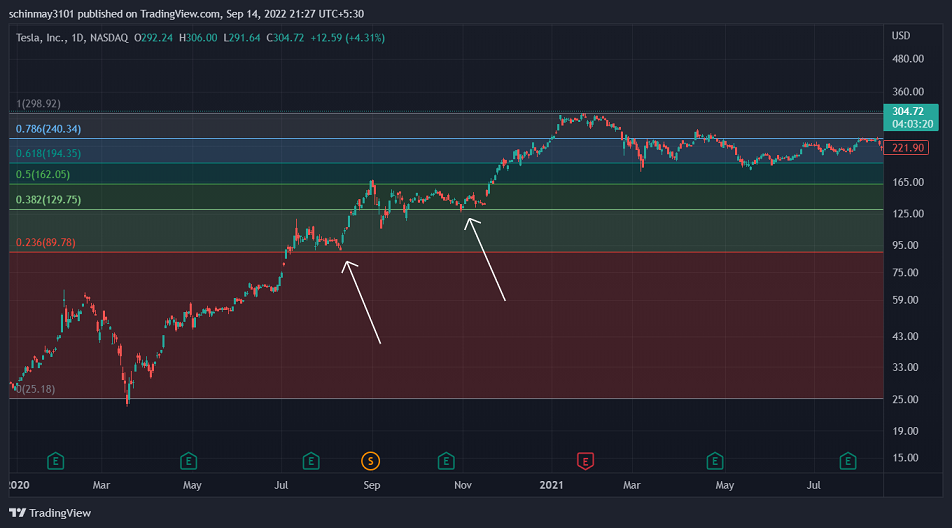
Task: Select the 0.5(162.05) Fibonacci label
Action: point(43,174)
